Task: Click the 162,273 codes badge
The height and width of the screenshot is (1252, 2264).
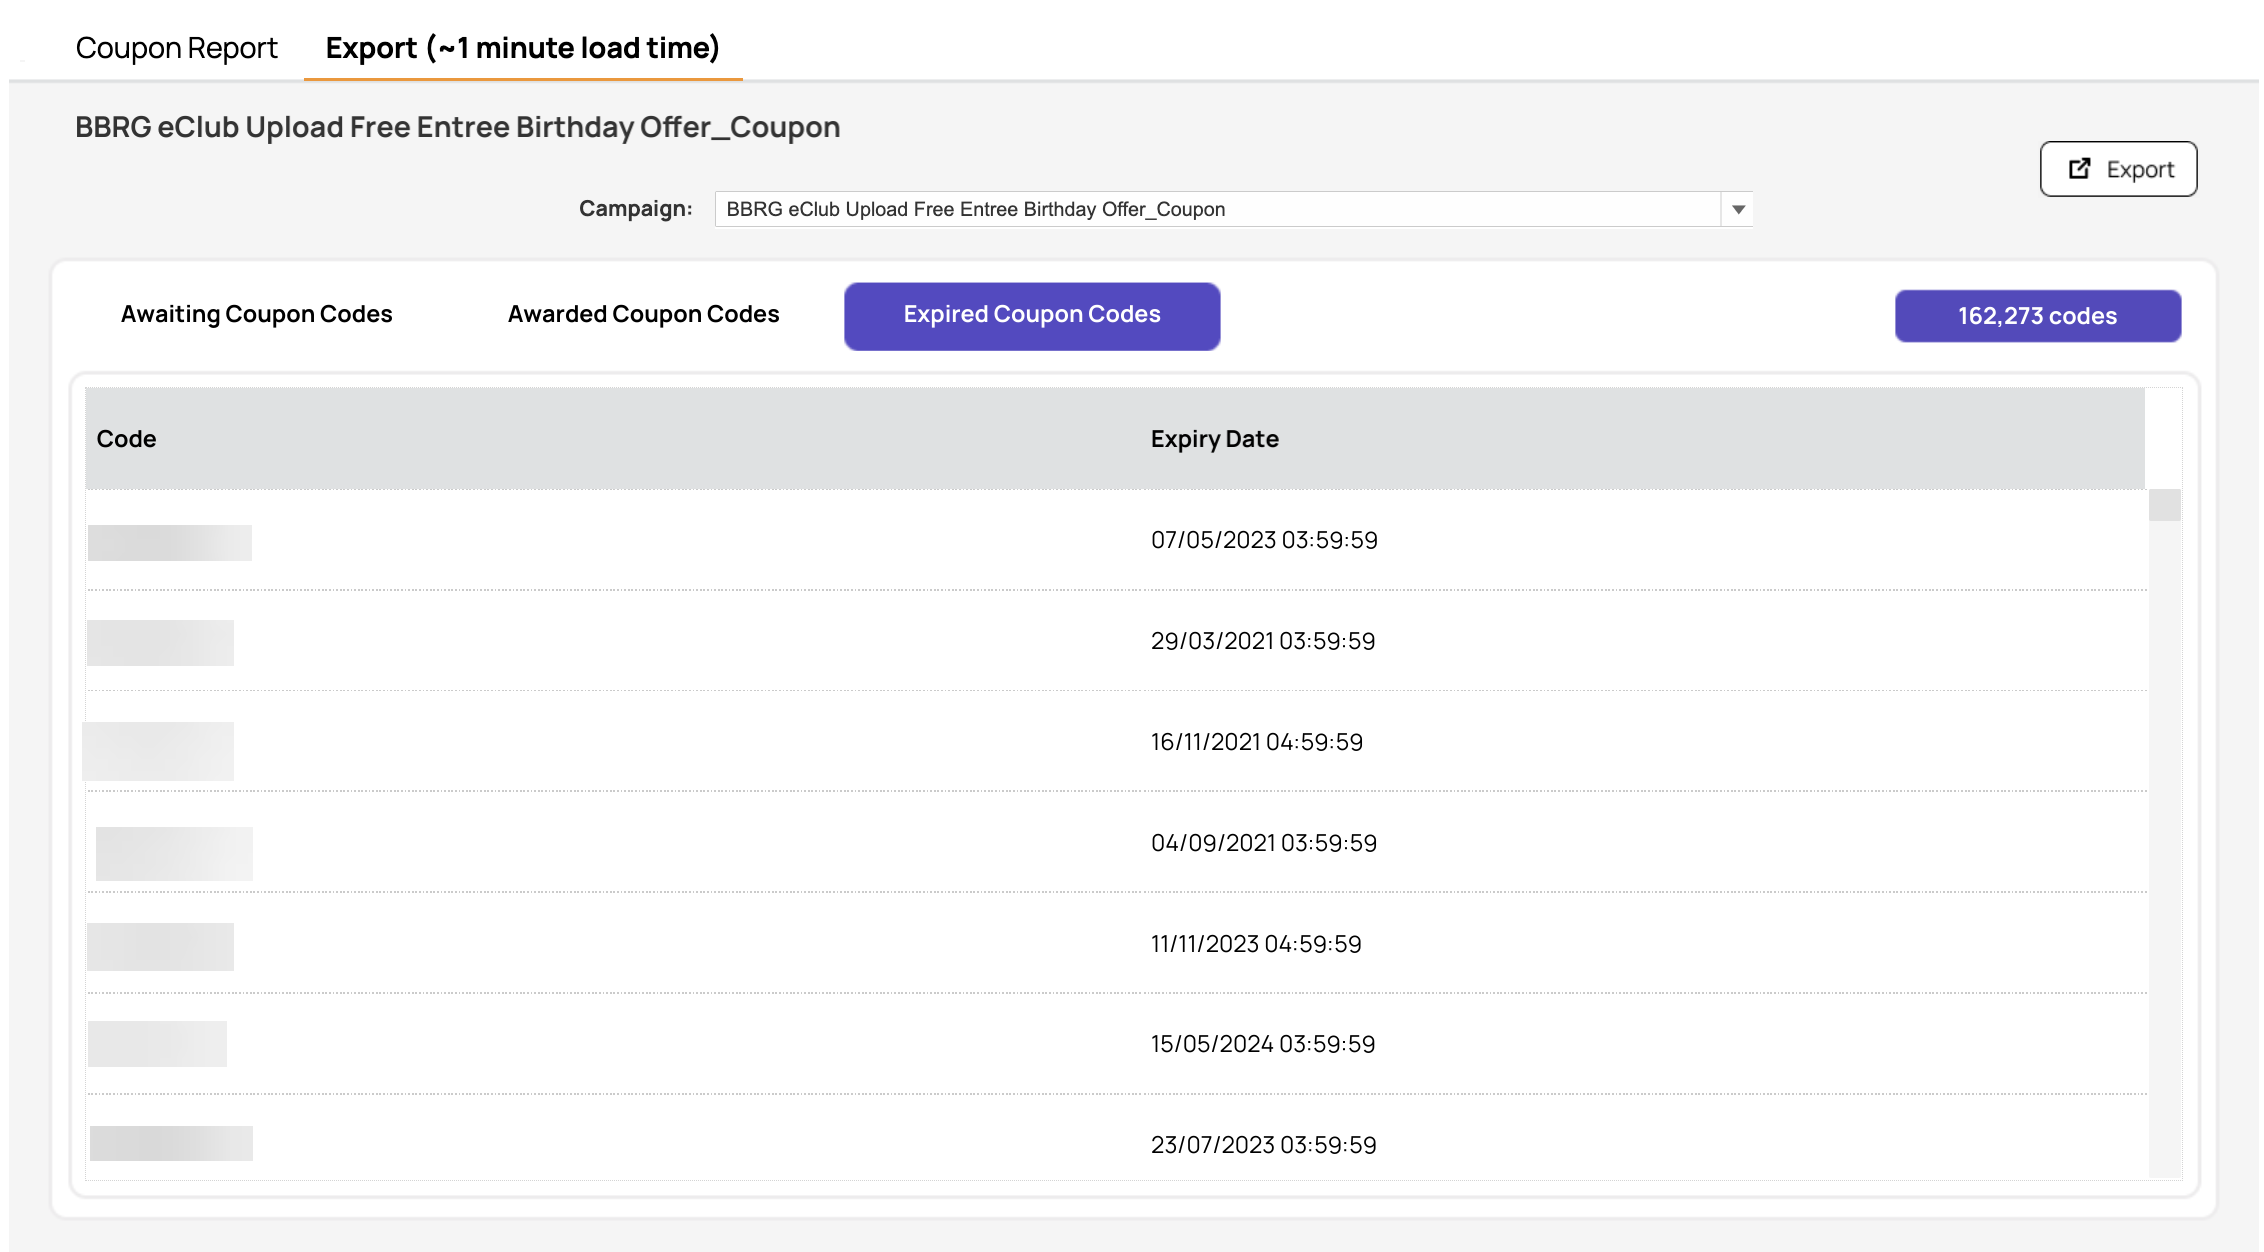Action: [x=2038, y=316]
